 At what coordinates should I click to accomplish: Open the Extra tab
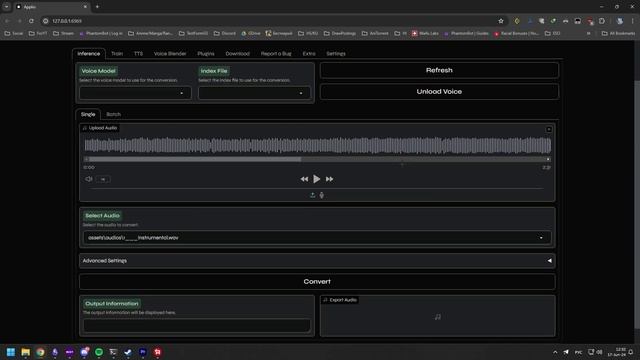point(309,53)
